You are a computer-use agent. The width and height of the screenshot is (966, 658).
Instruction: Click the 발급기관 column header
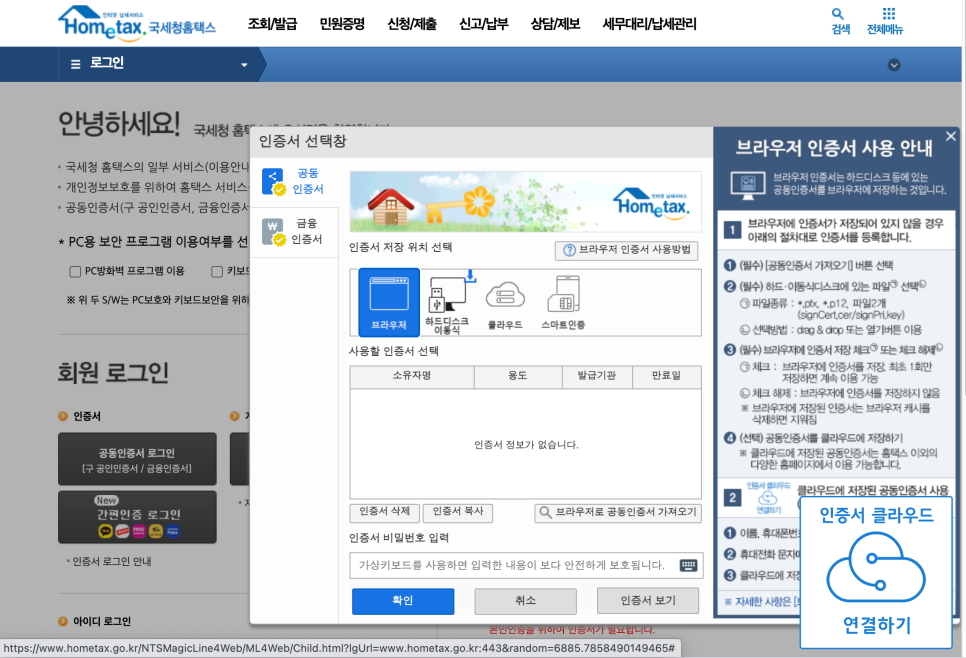point(597,376)
